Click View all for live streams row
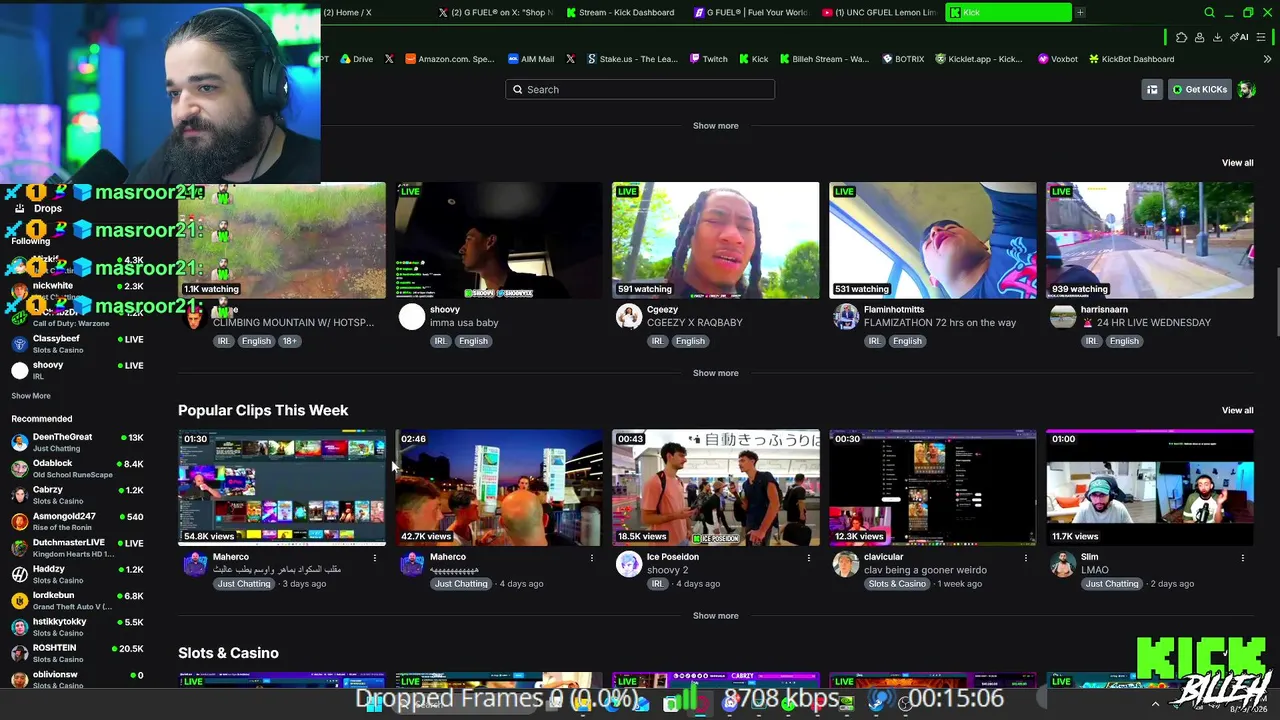The height and width of the screenshot is (720, 1280). point(1237,163)
